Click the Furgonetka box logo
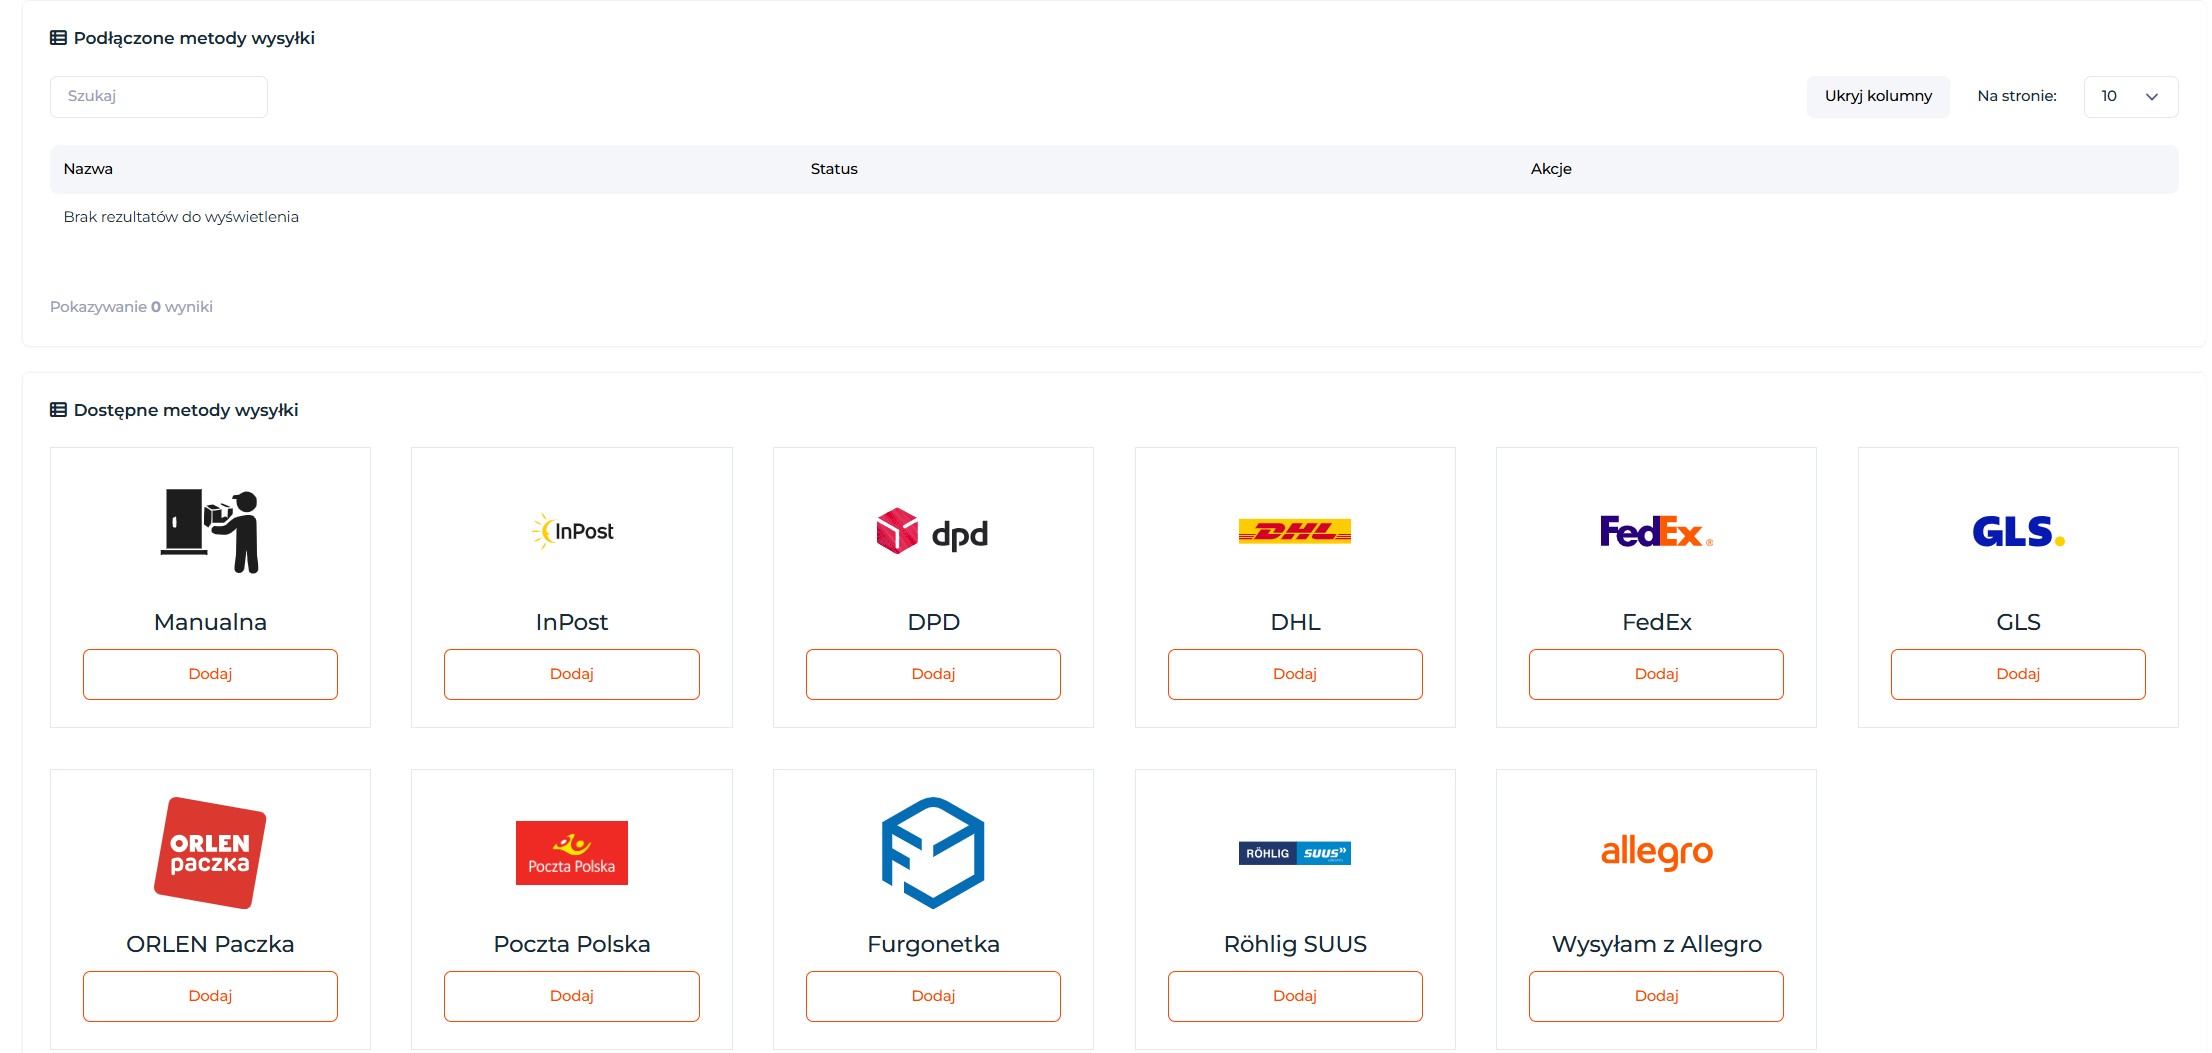Viewport: 2212px width, 1053px height. [933, 853]
